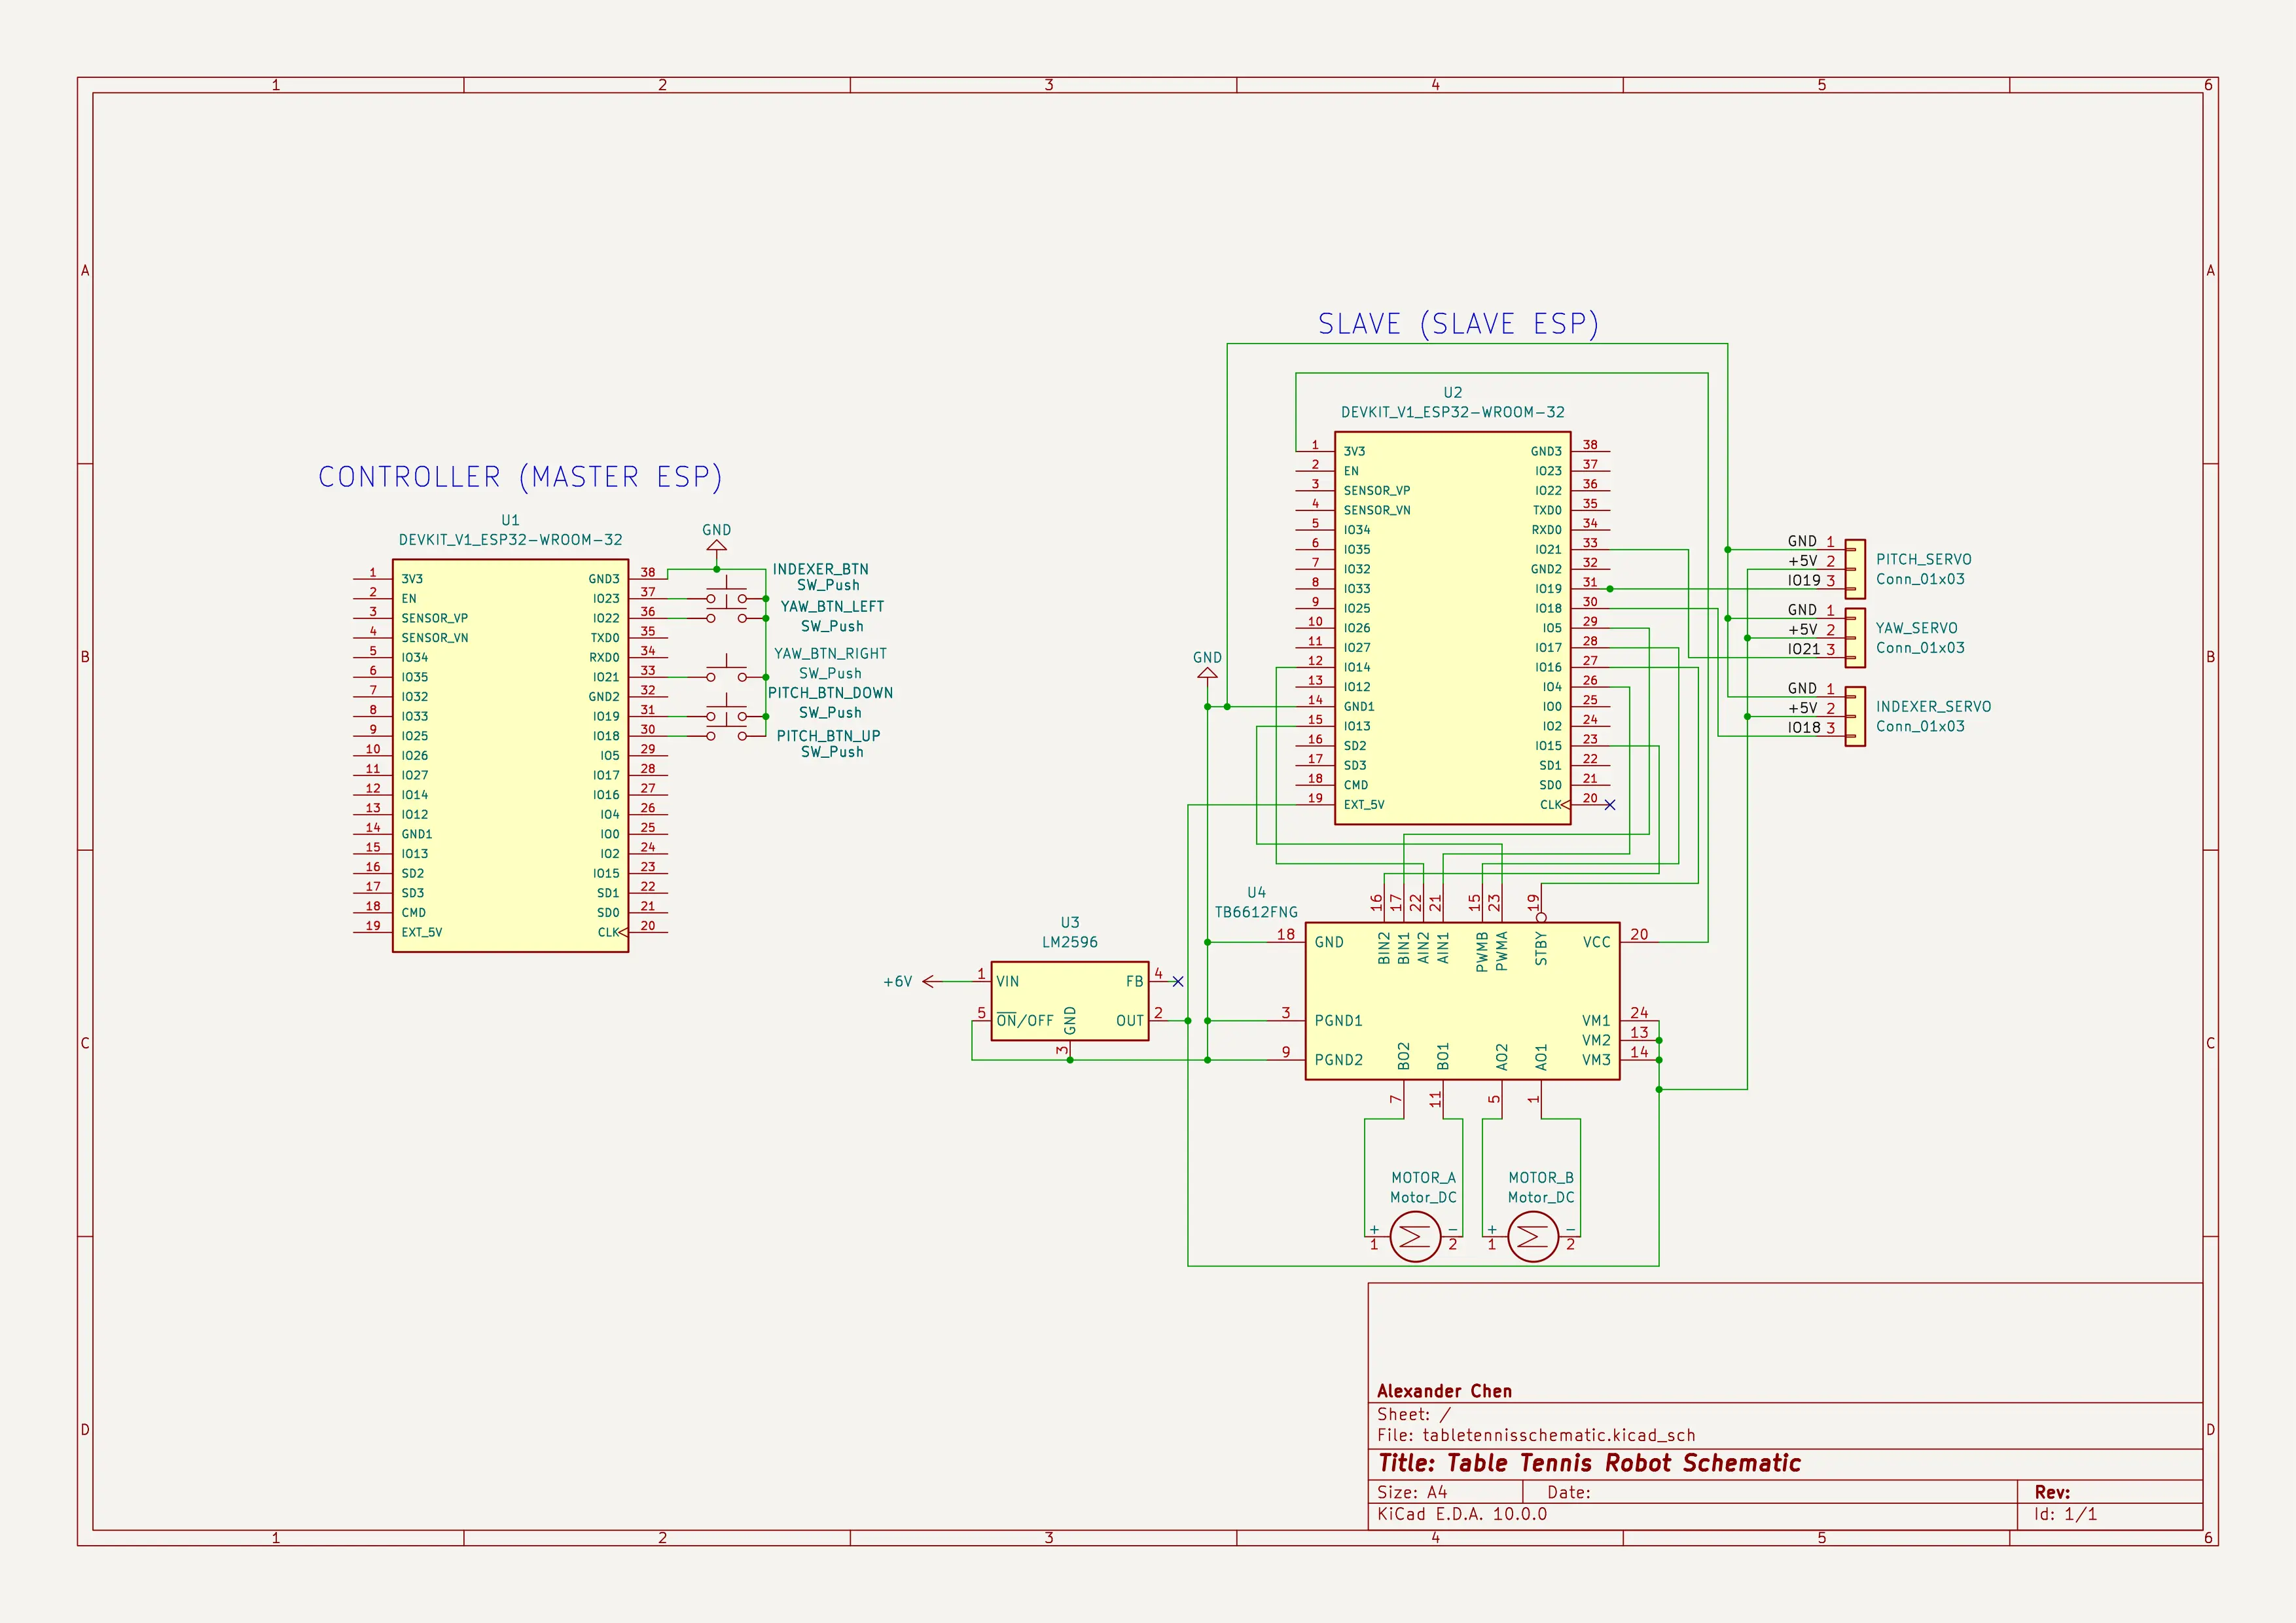Click the PGND2 pin label on U4

point(1338,1060)
